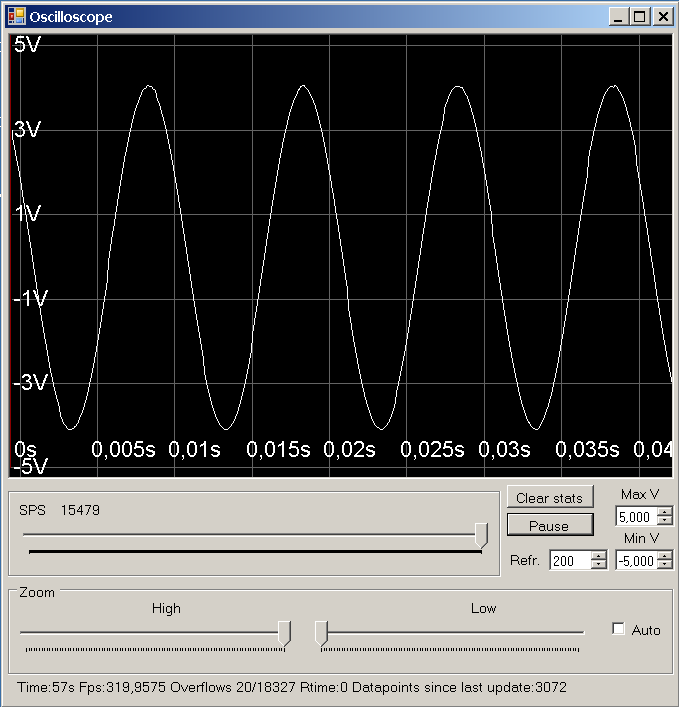Screen dimensions: 679x707
Task: Click the -5V axis label
Action: (30, 467)
